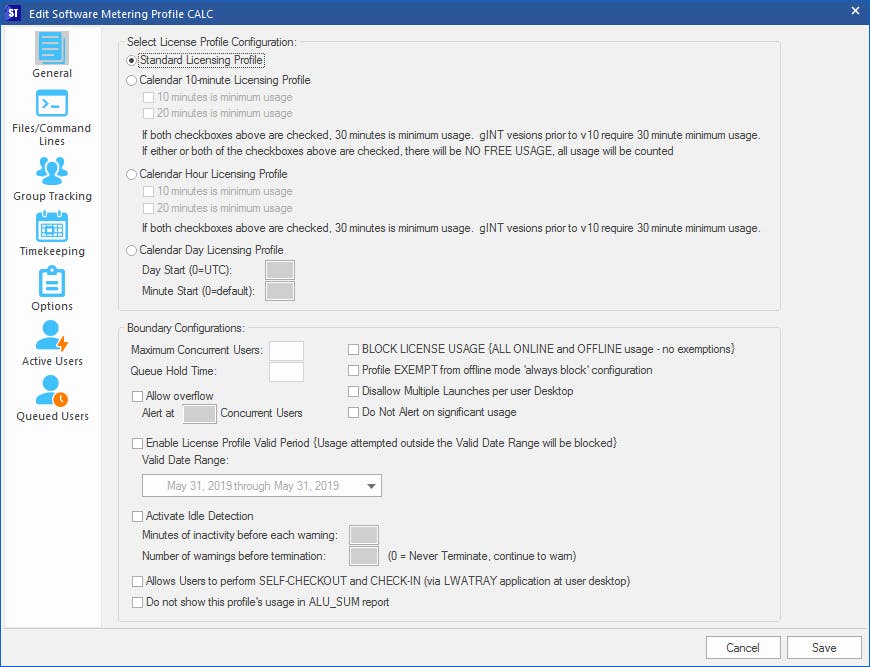
Task: Close the Edit Software Metering Profile dialog
Action: click(x=855, y=11)
